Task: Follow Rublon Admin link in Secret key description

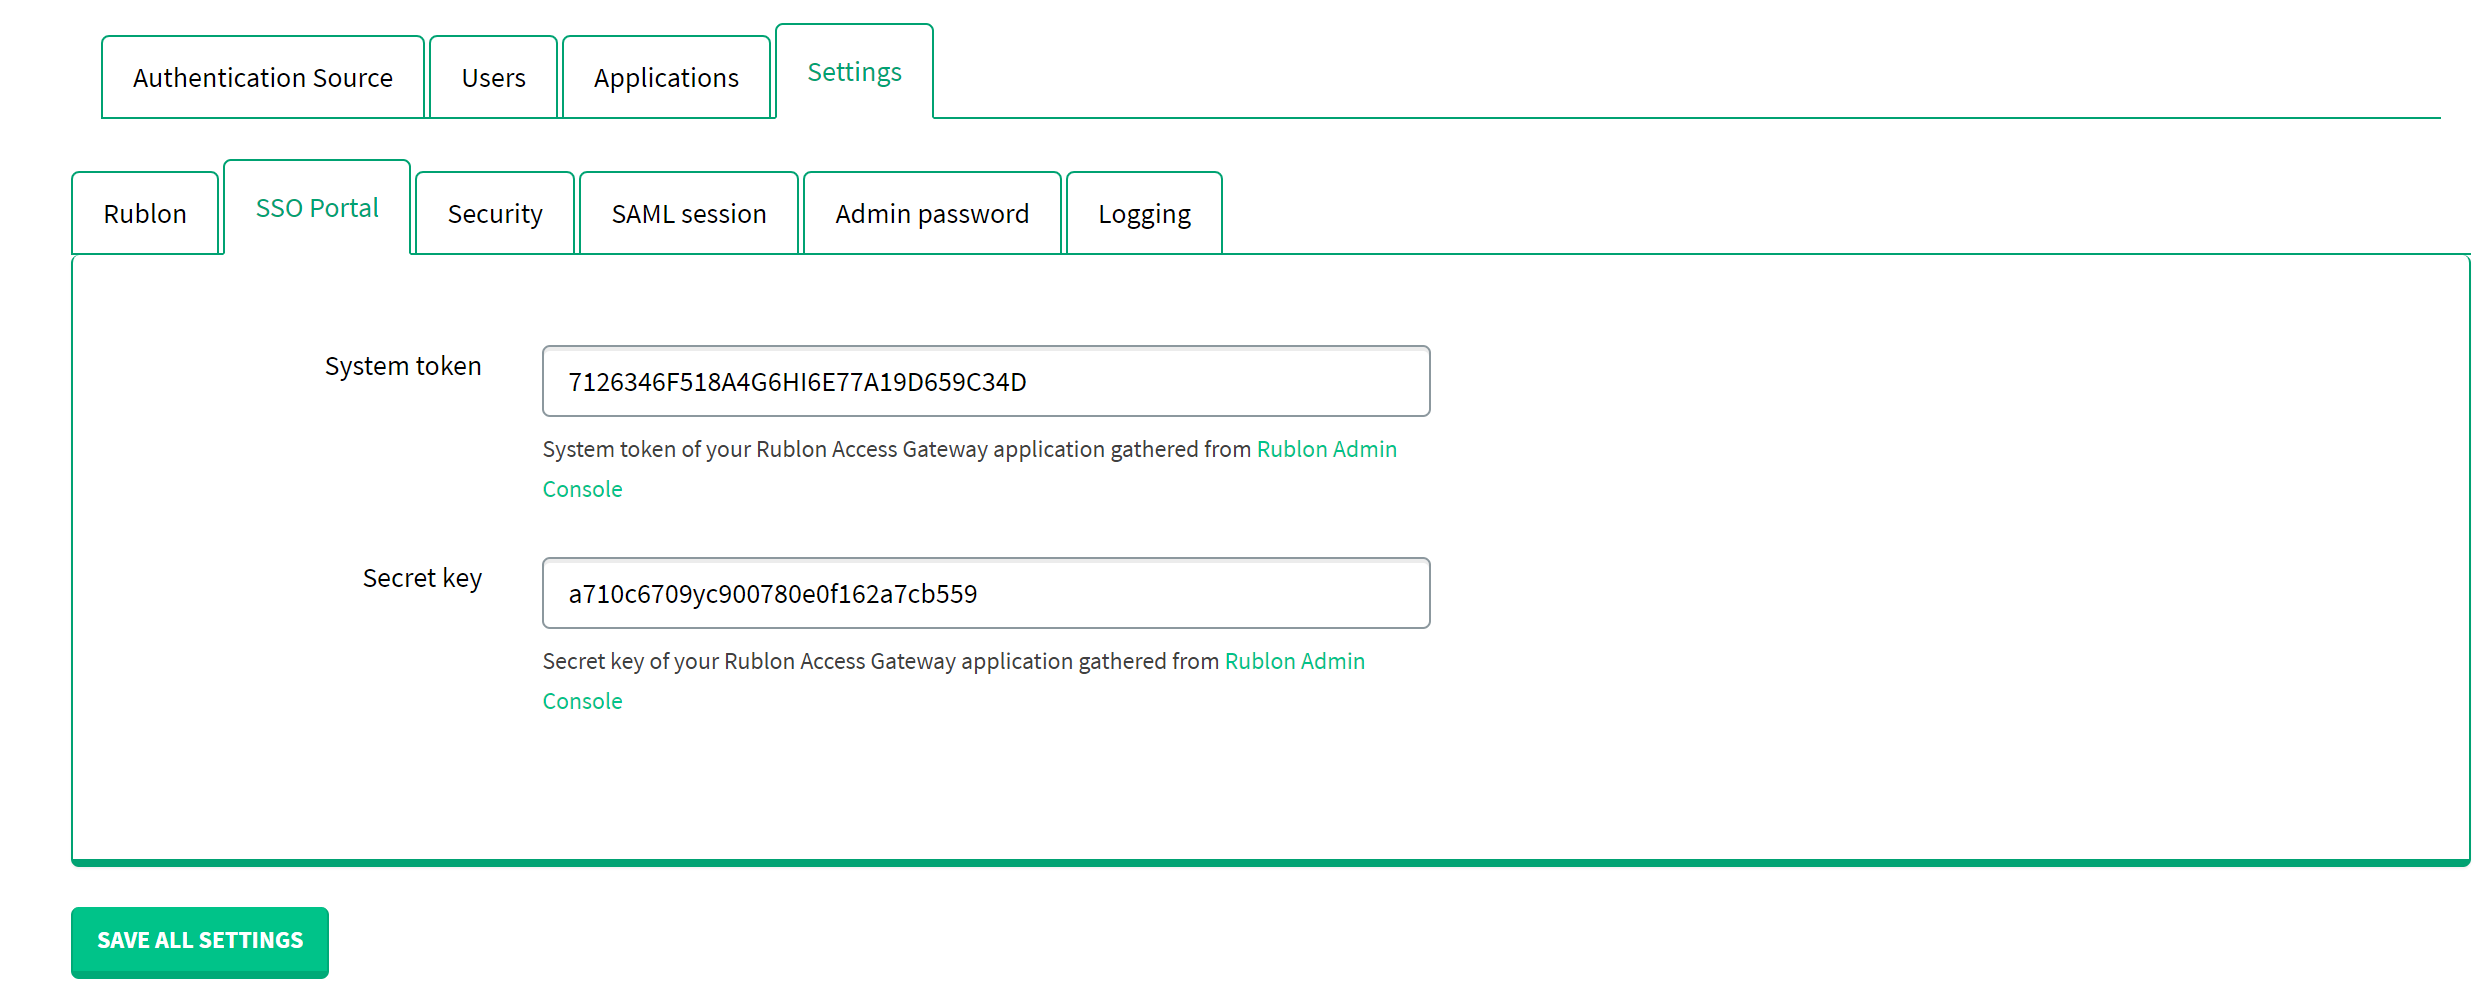Action: (x=1294, y=661)
